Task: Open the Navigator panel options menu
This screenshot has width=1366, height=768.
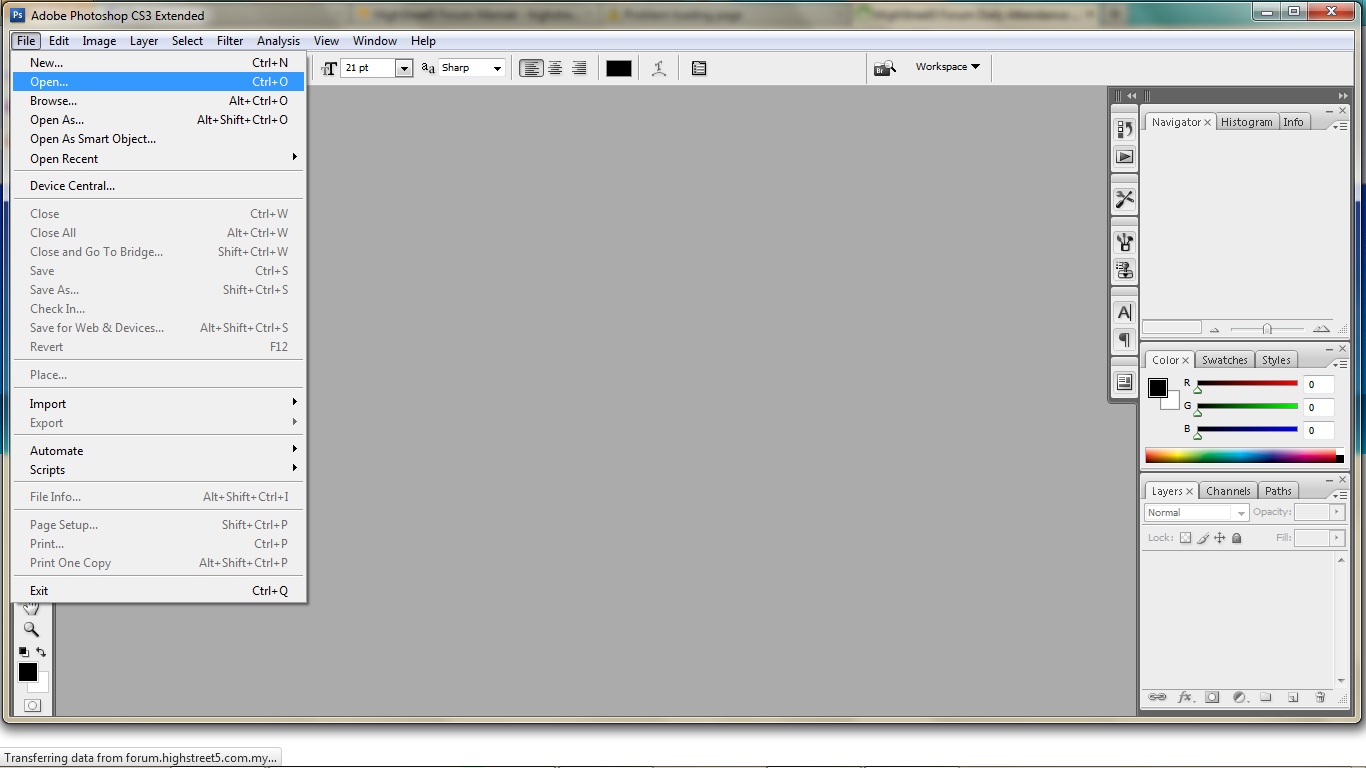Action: [1341, 126]
